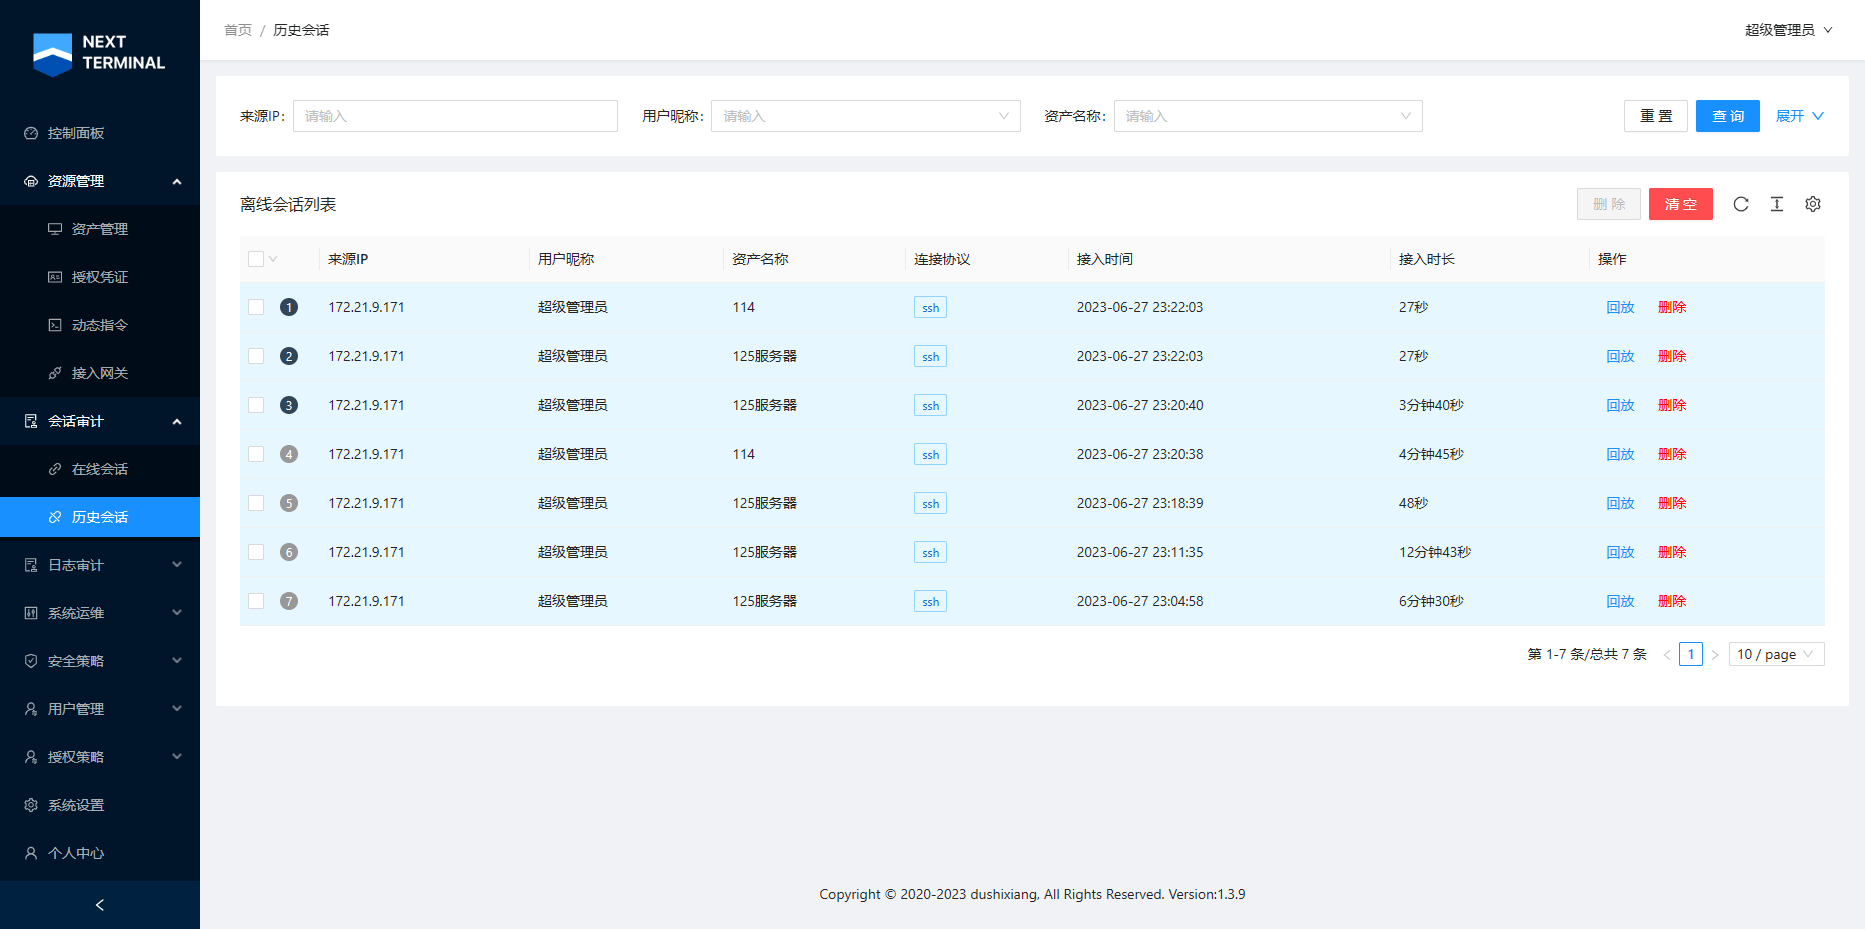Go to 在线会话 in sidebar
This screenshot has height=929, width=1865.
[x=100, y=469]
